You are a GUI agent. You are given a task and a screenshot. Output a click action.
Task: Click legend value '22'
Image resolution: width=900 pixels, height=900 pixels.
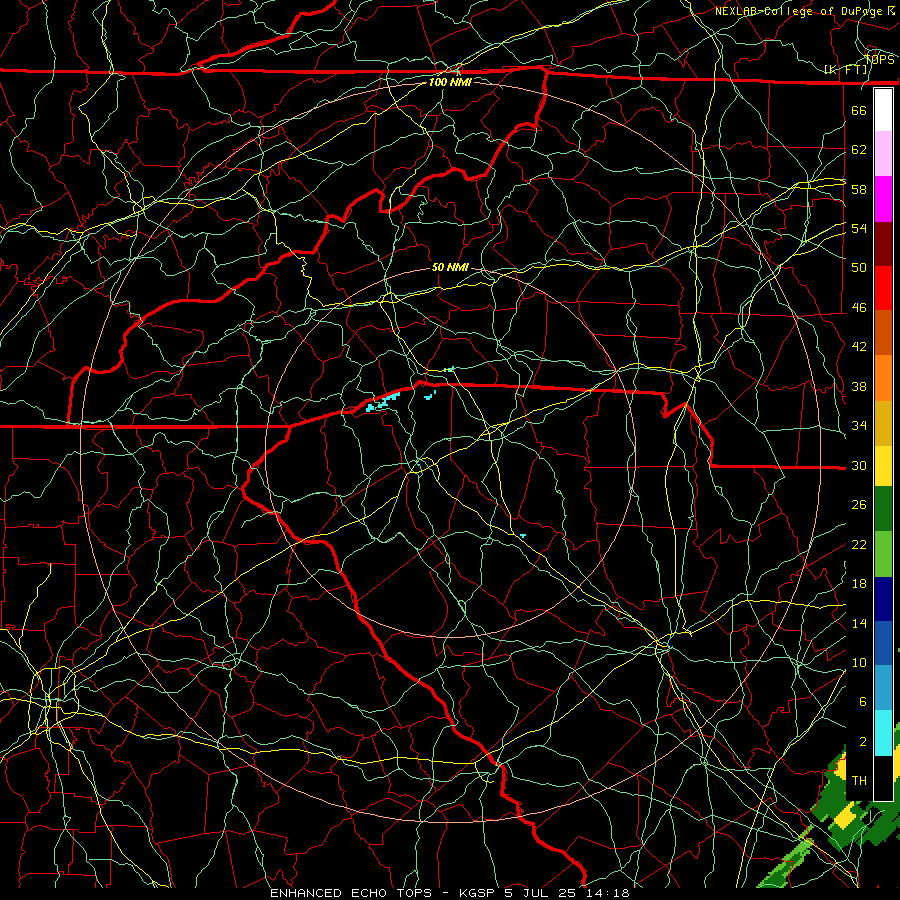pos(859,544)
